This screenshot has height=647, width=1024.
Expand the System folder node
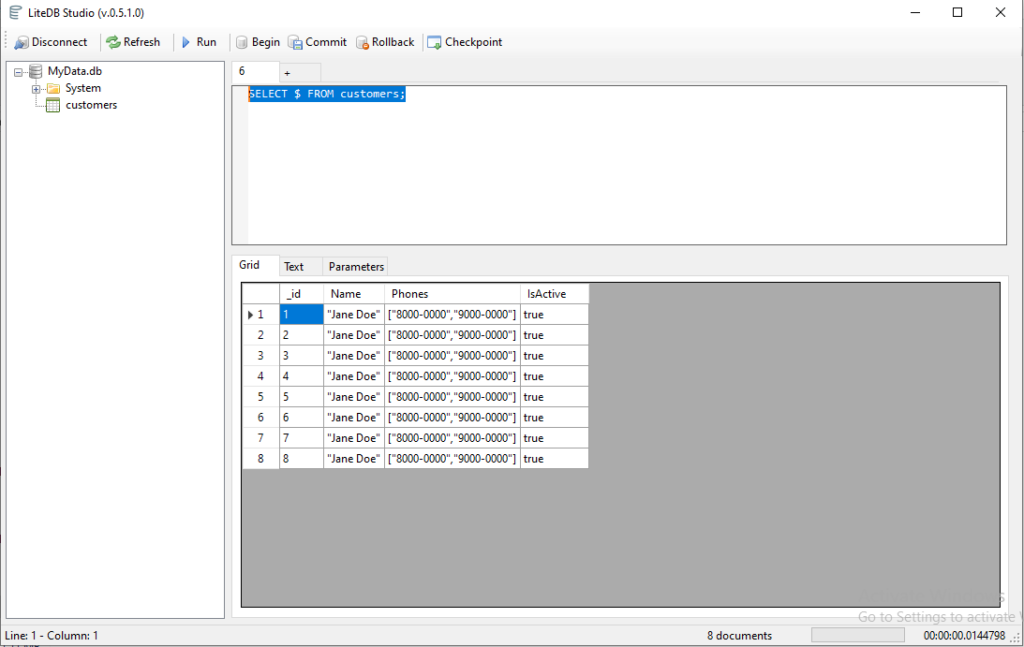tap(36, 89)
